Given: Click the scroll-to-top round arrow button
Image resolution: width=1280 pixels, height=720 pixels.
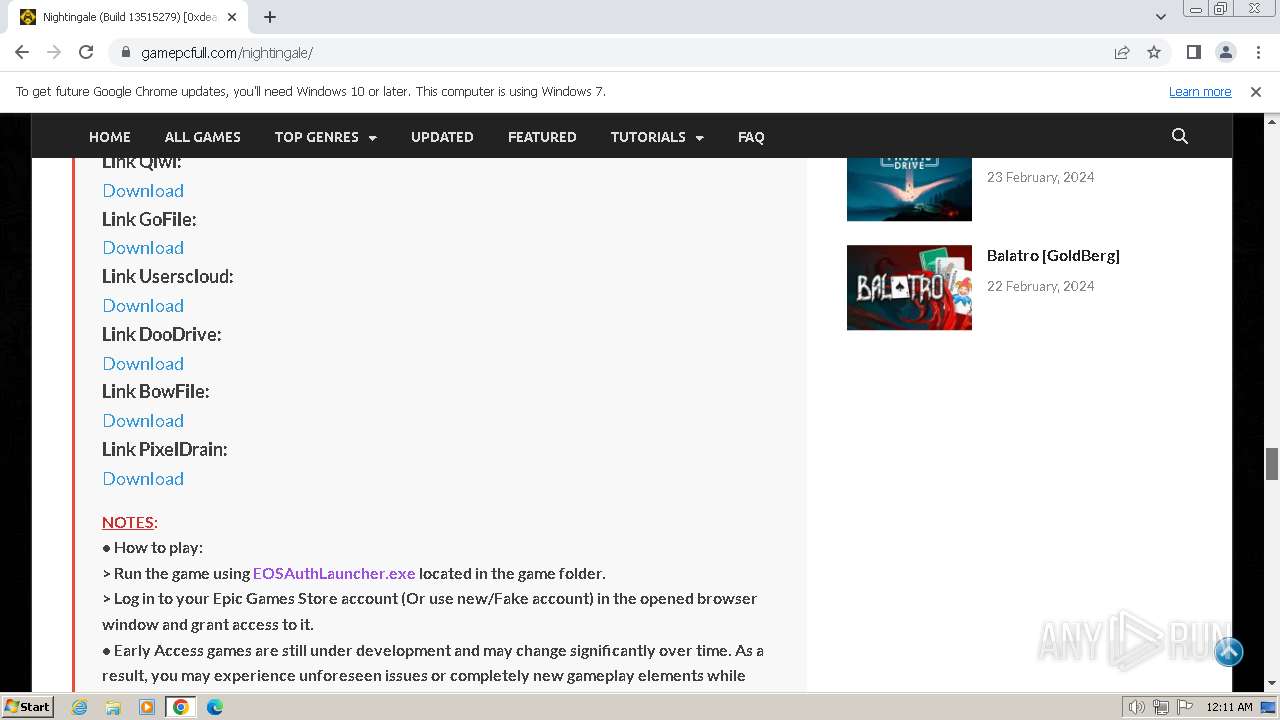Looking at the screenshot, I should click(x=1229, y=652).
